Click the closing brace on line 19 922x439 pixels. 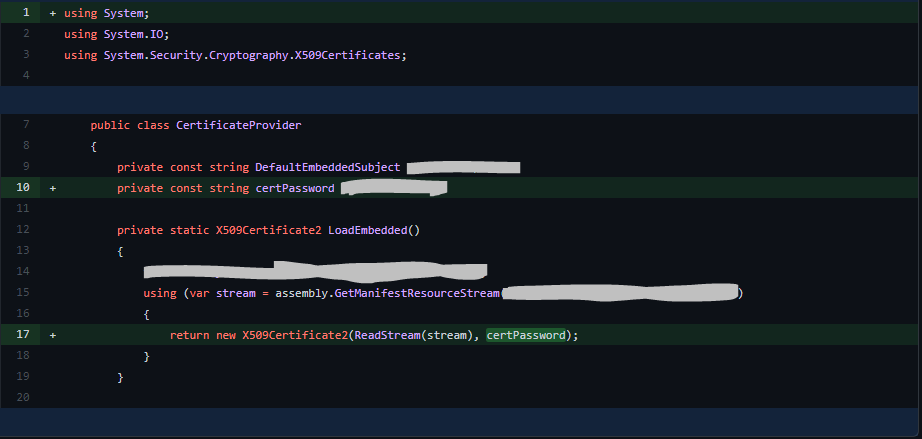[120, 377]
